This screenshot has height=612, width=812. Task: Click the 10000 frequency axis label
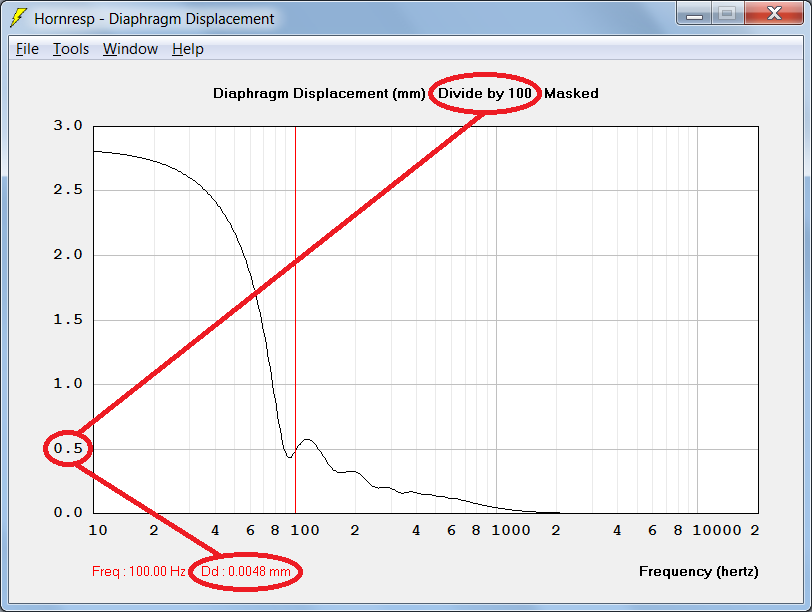click(x=717, y=530)
